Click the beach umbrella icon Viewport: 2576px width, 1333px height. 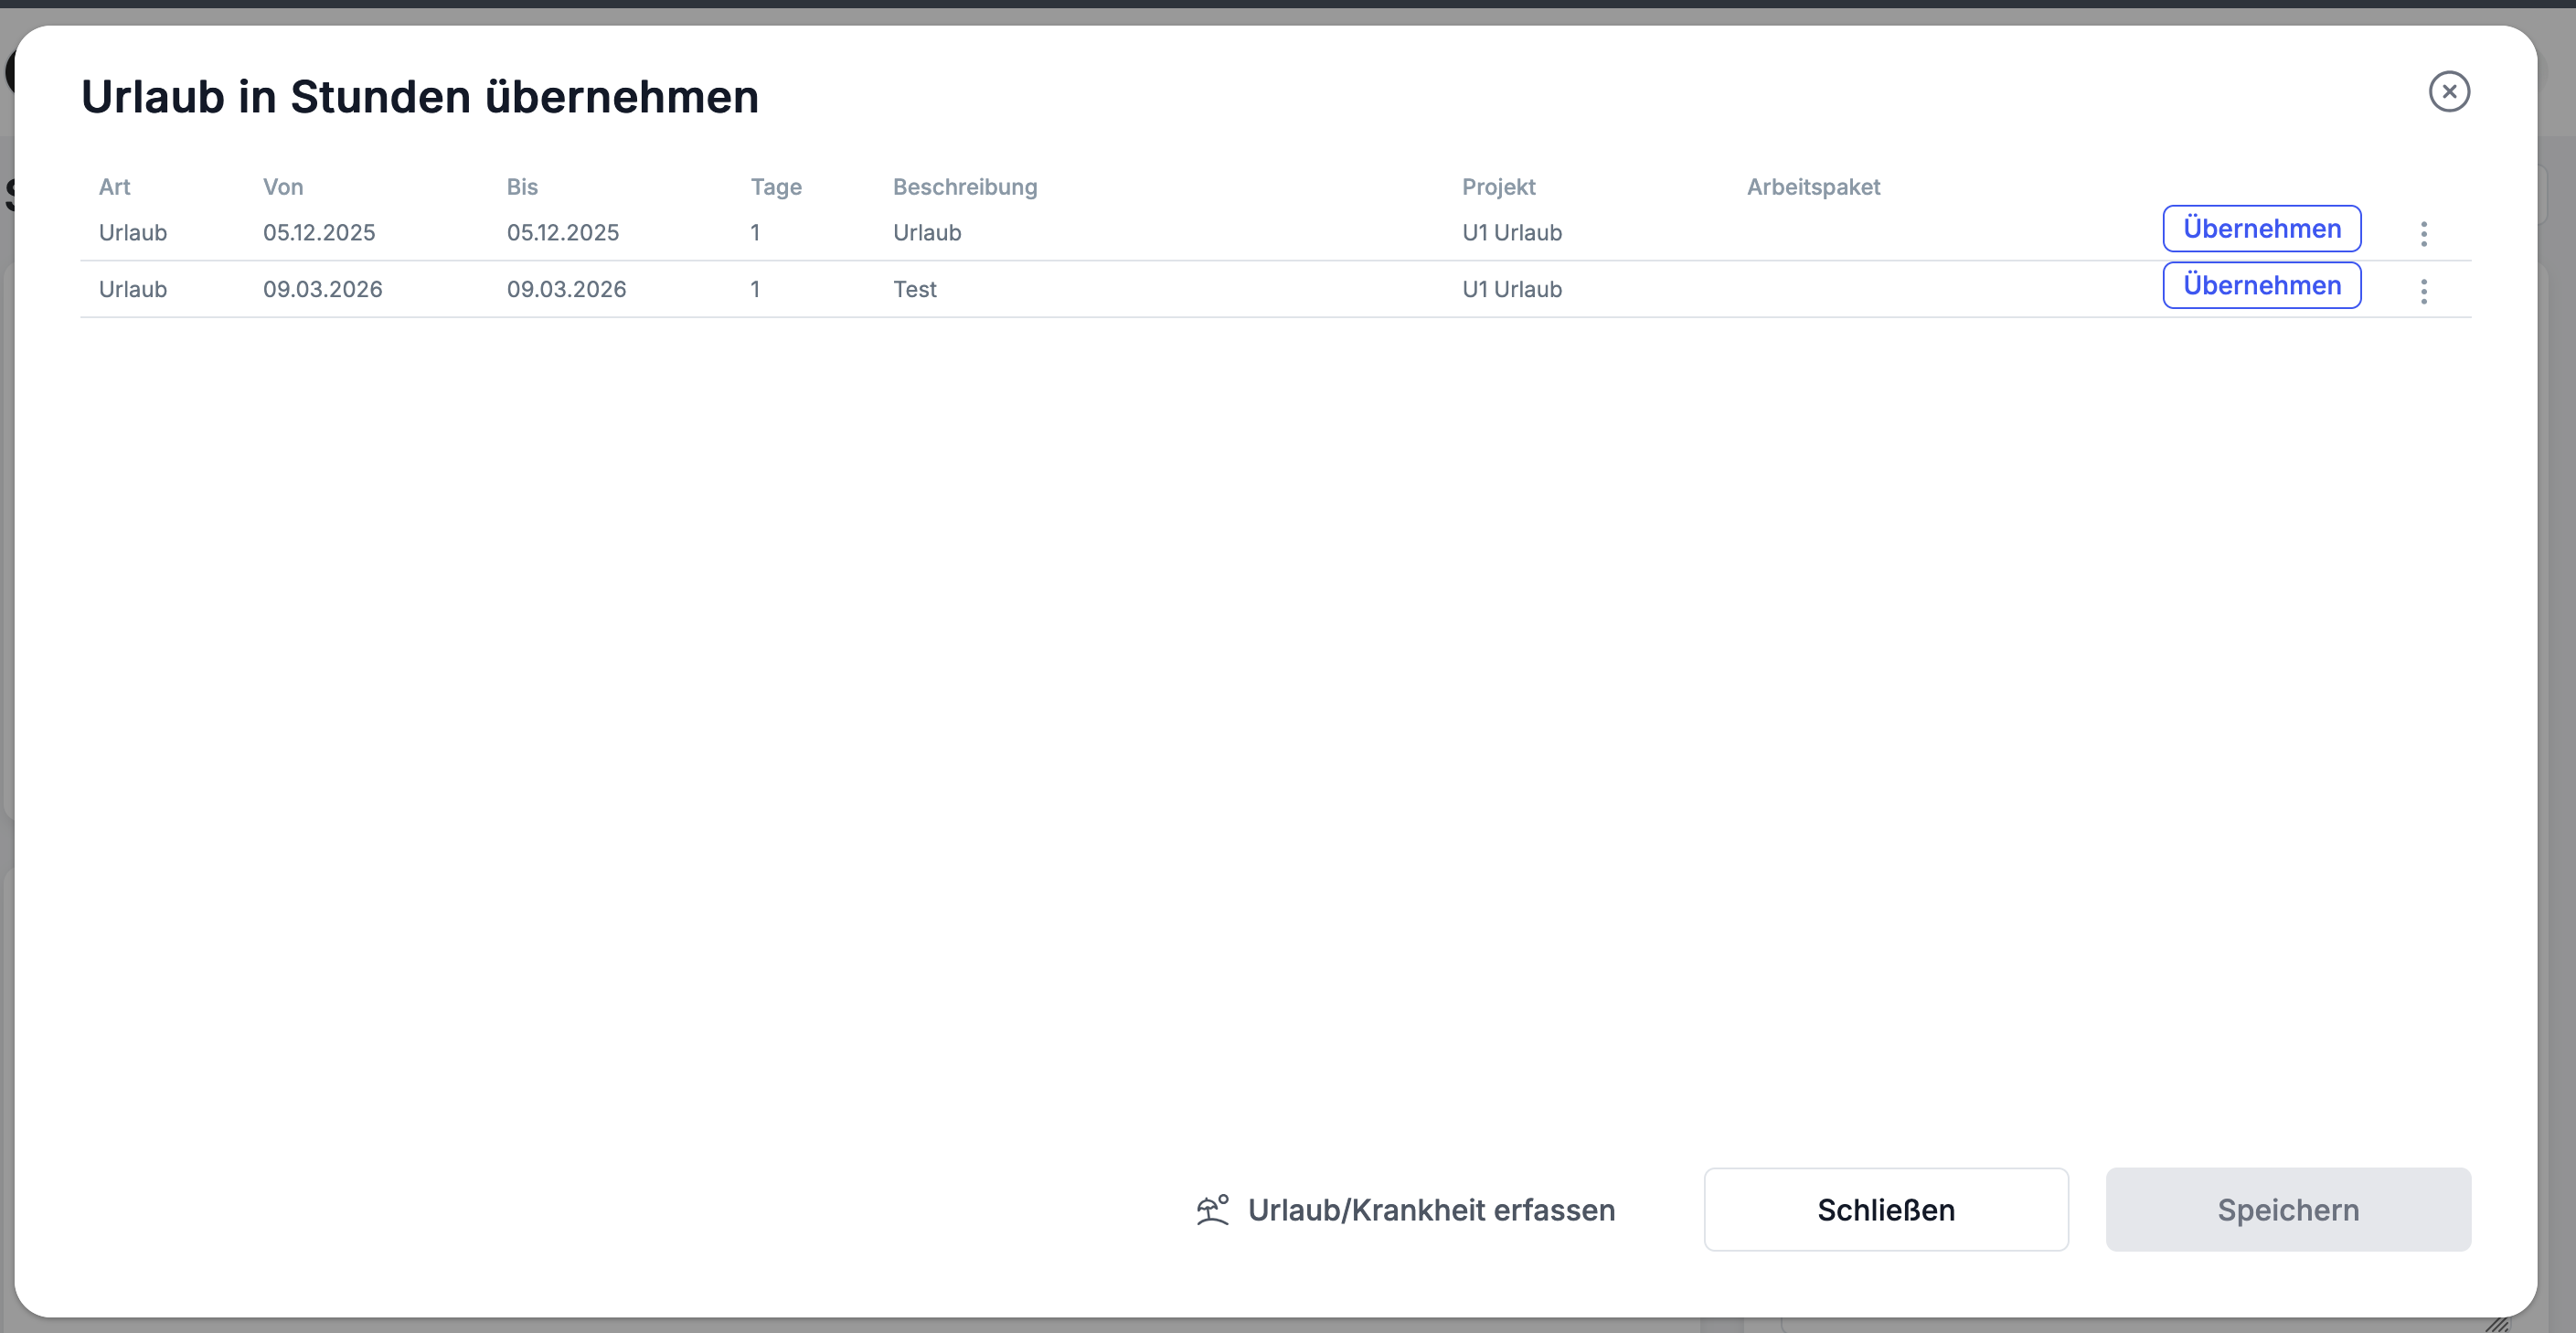pyautogui.click(x=1212, y=1210)
